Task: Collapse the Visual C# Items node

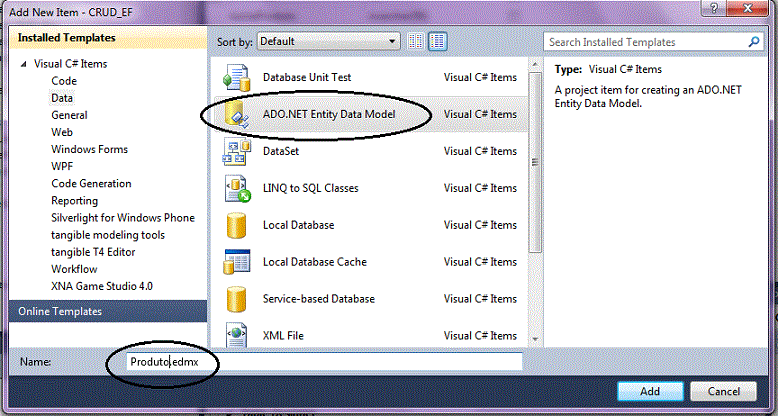Action: click(23, 64)
